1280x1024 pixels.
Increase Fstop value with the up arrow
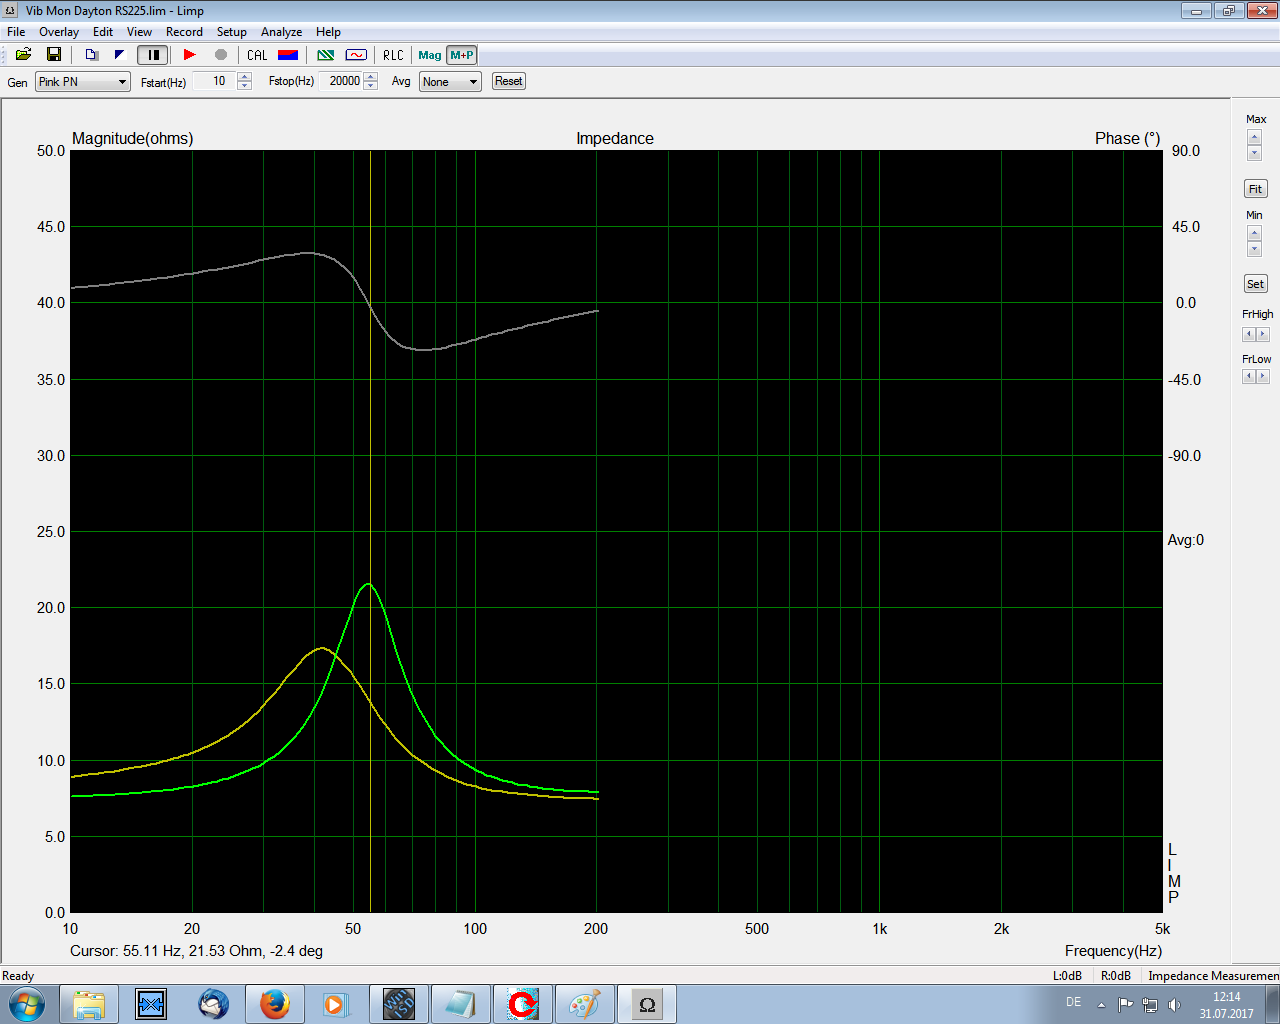[x=371, y=77]
